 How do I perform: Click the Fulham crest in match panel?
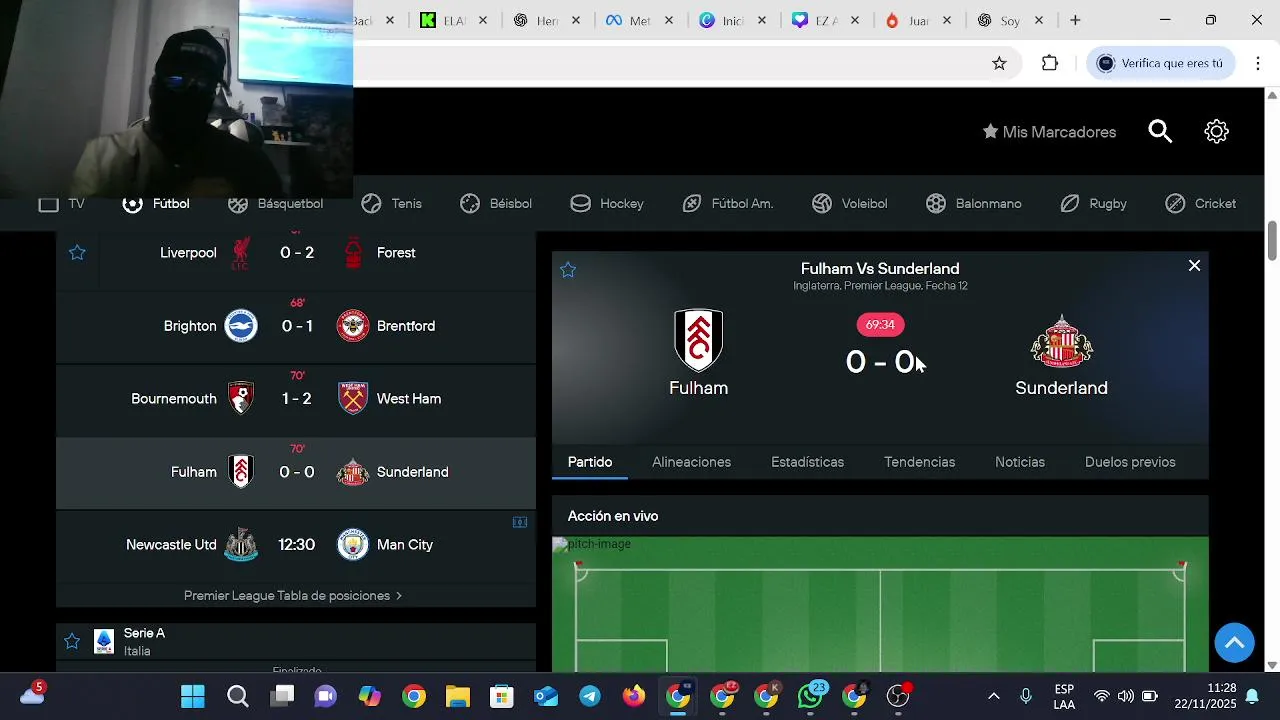click(x=698, y=340)
